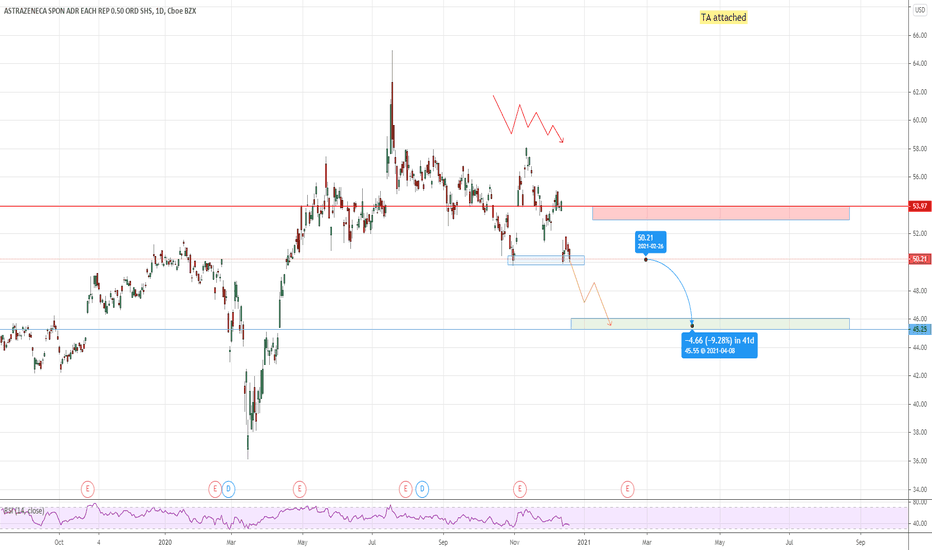Screen dimensions: 932x550
Task: Select the red resistance zone rectangle
Action: (x=720, y=213)
